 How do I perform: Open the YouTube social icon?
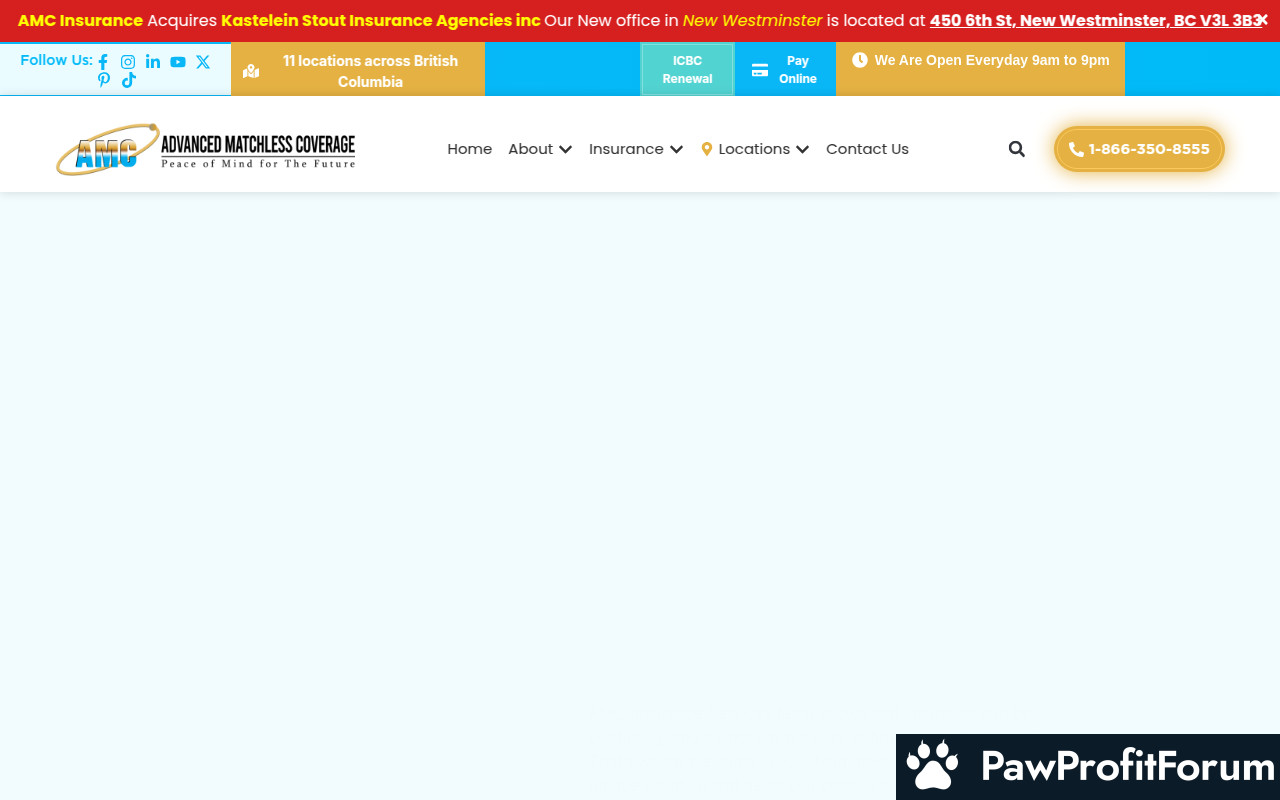click(x=178, y=62)
